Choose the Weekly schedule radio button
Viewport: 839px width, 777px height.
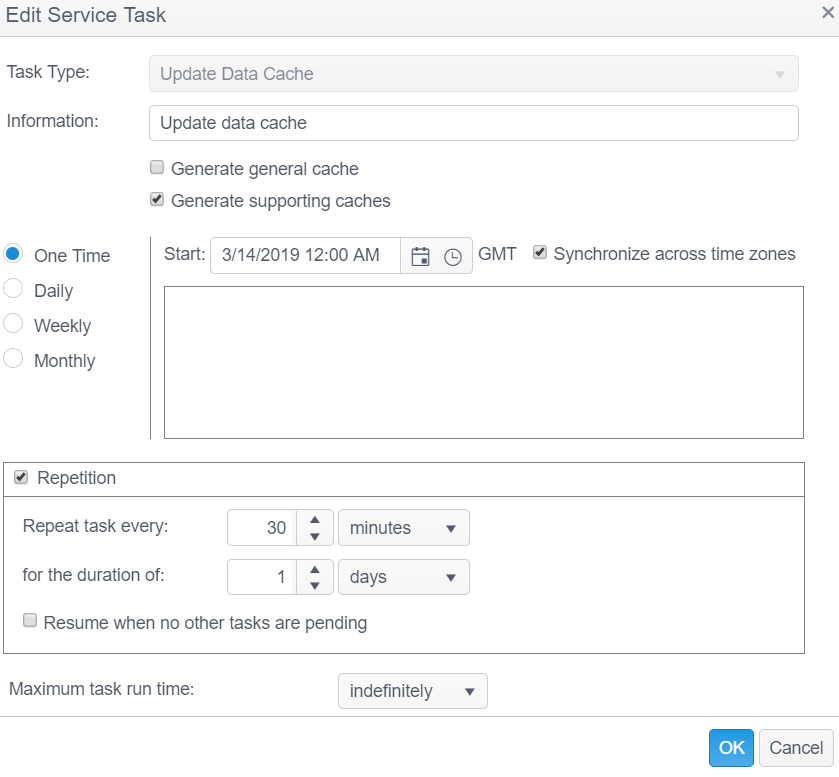(x=13, y=325)
